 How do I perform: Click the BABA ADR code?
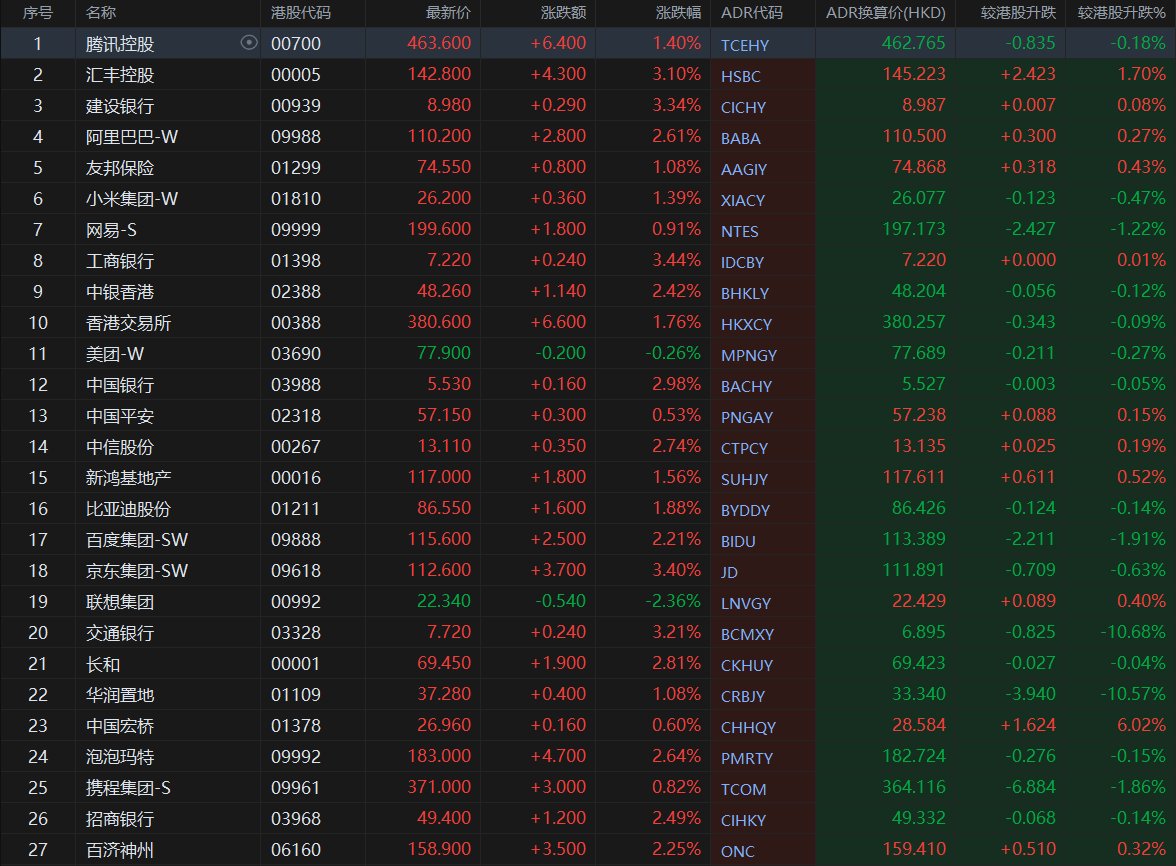pos(740,138)
